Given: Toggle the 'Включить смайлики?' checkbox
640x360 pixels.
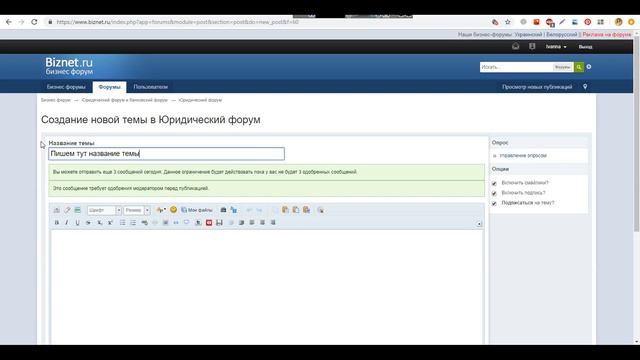Looking at the screenshot, I should click(x=494, y=183).
